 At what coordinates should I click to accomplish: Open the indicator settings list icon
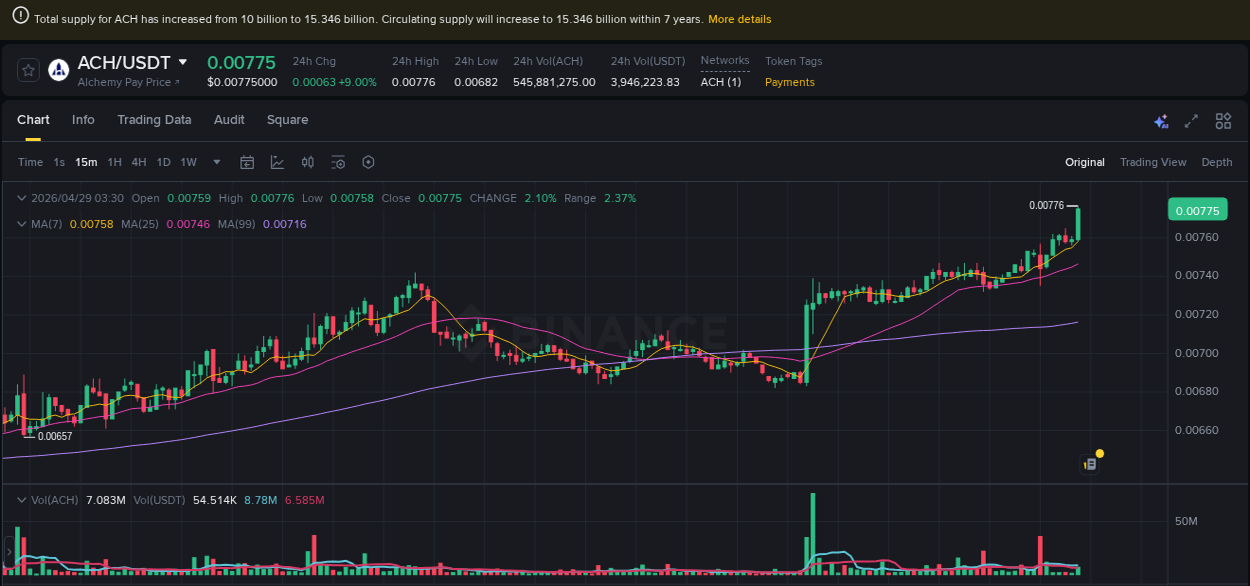click(336, 161)
